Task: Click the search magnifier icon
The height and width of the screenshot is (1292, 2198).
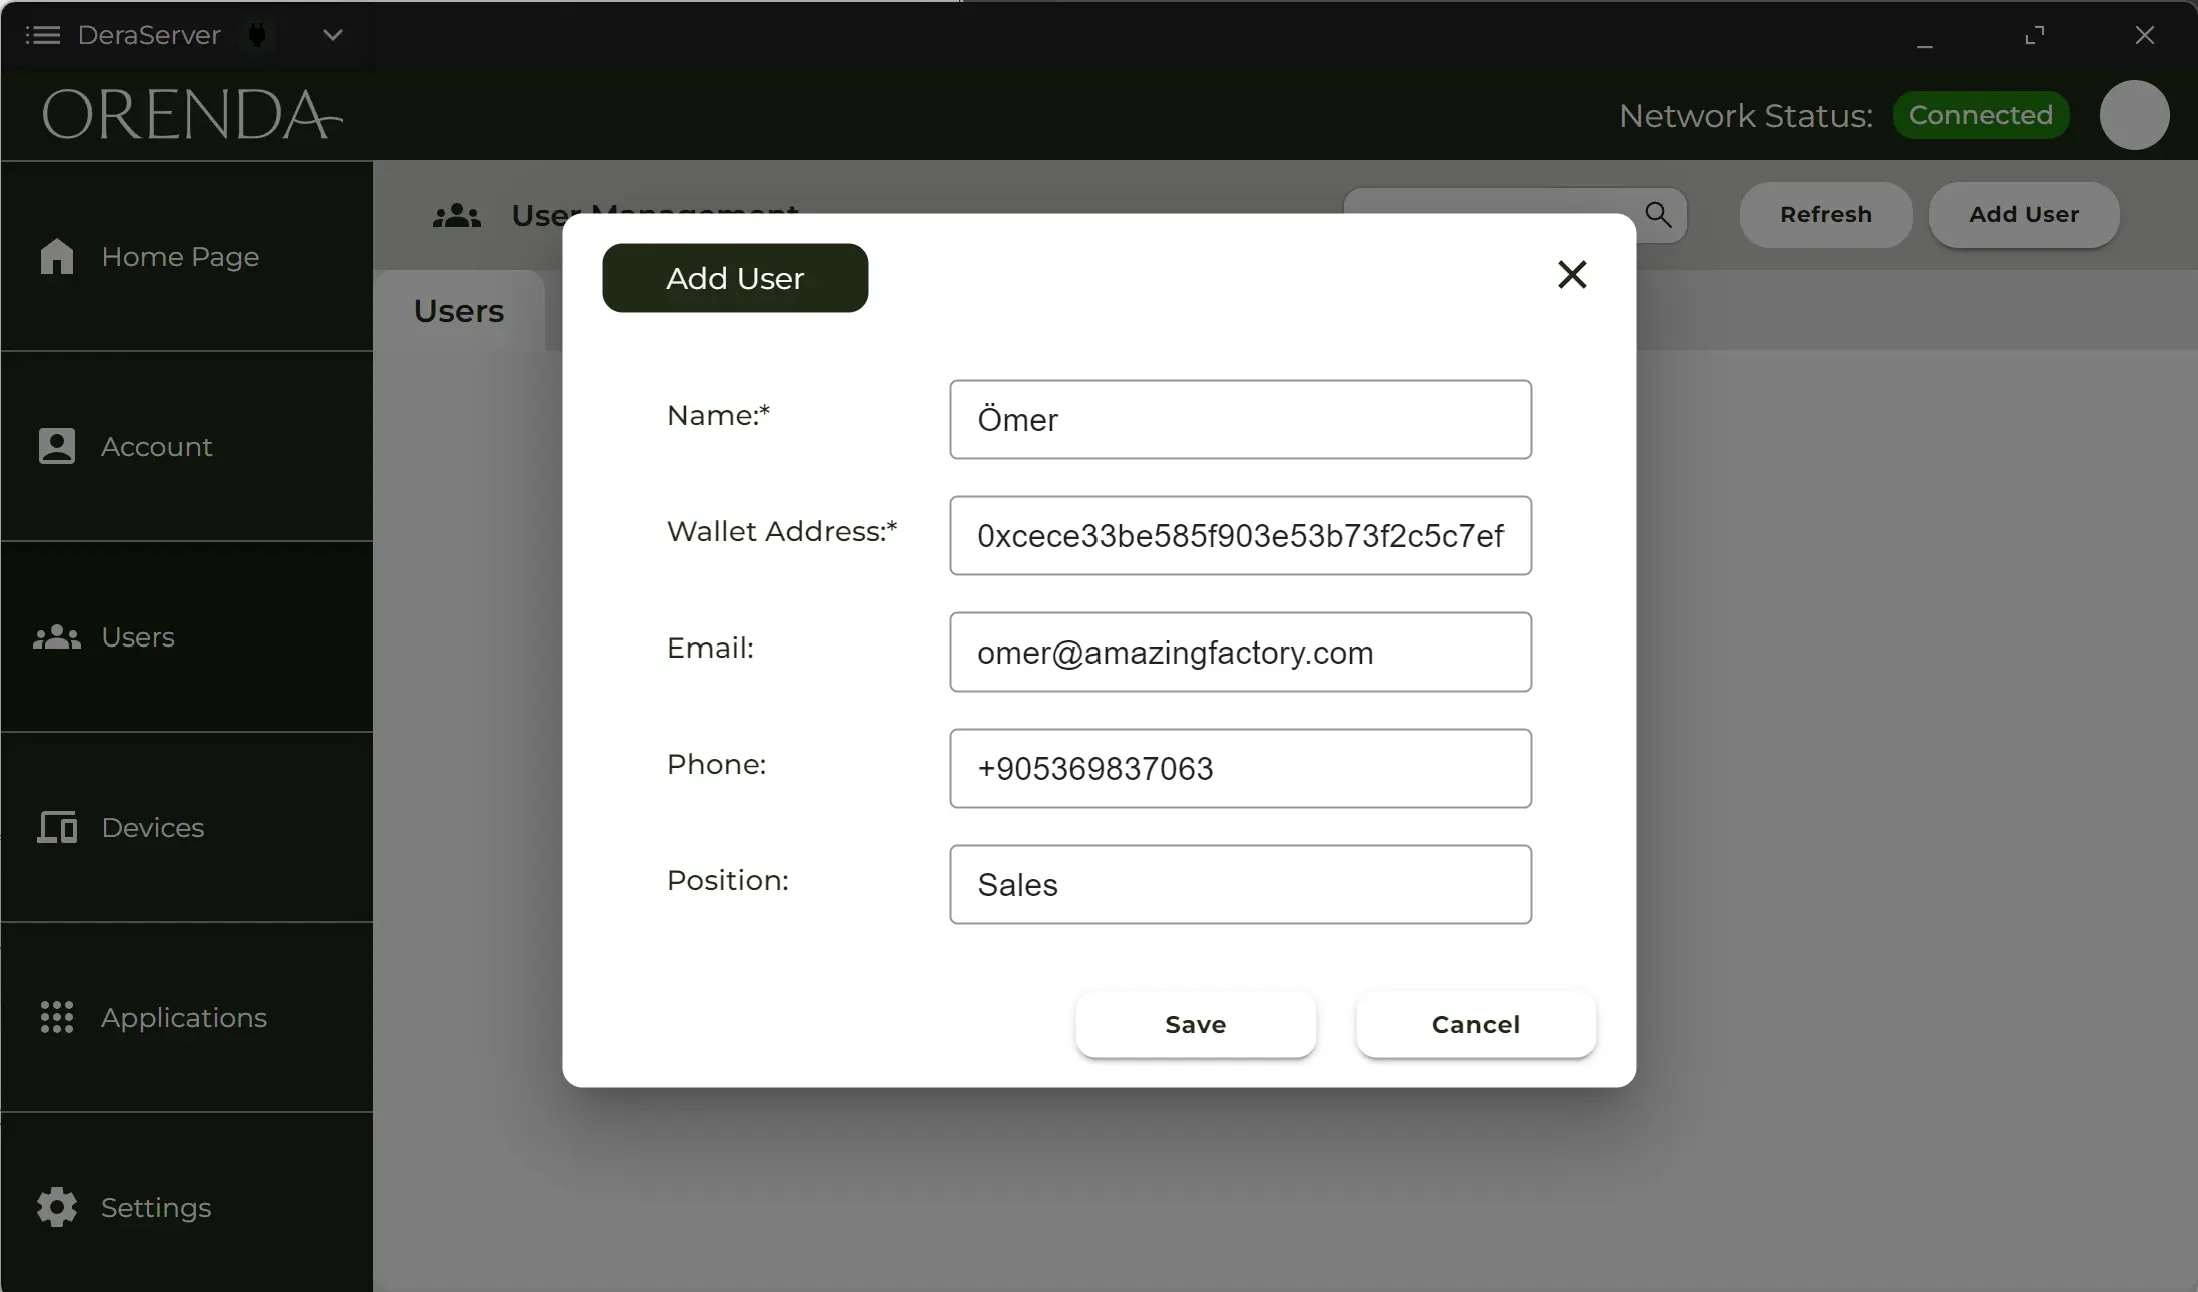Action: click(1659, 215)
